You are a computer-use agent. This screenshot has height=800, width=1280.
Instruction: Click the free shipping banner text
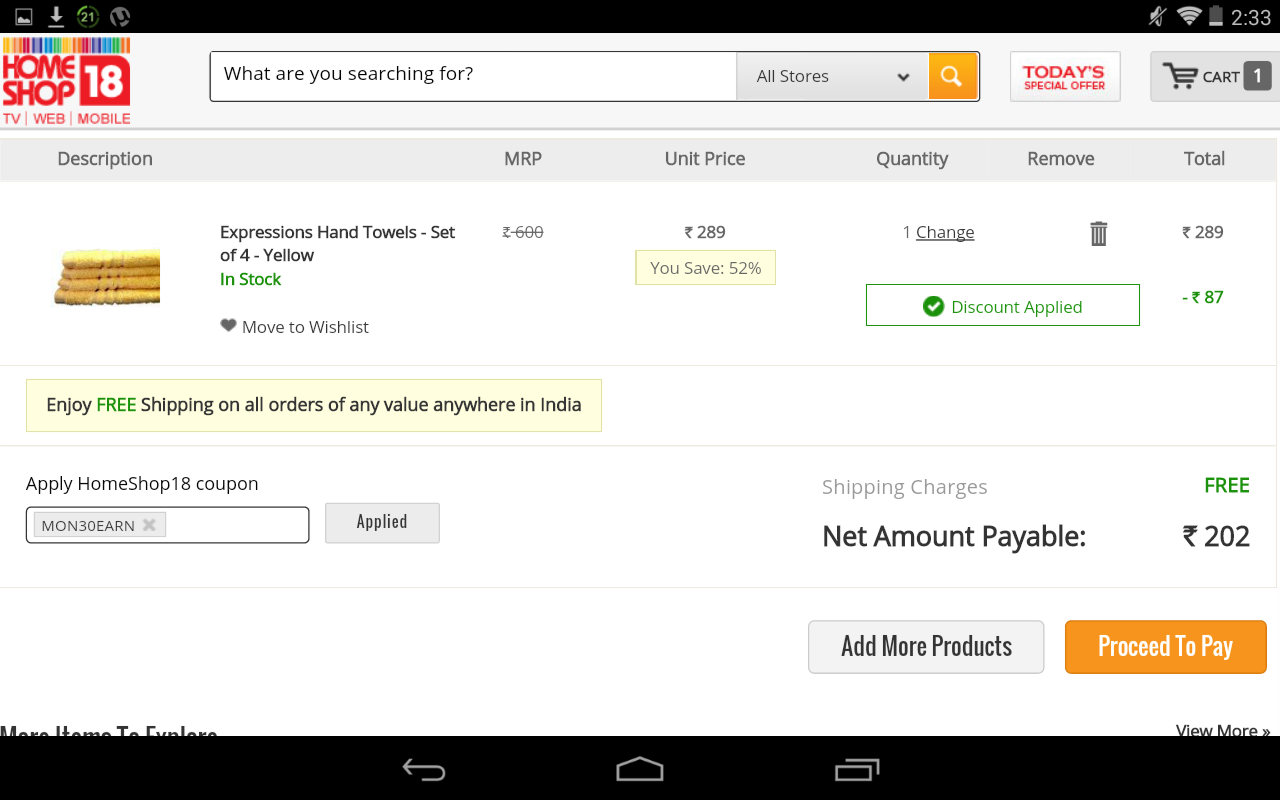pyautogui.click(x=314, y=405)
